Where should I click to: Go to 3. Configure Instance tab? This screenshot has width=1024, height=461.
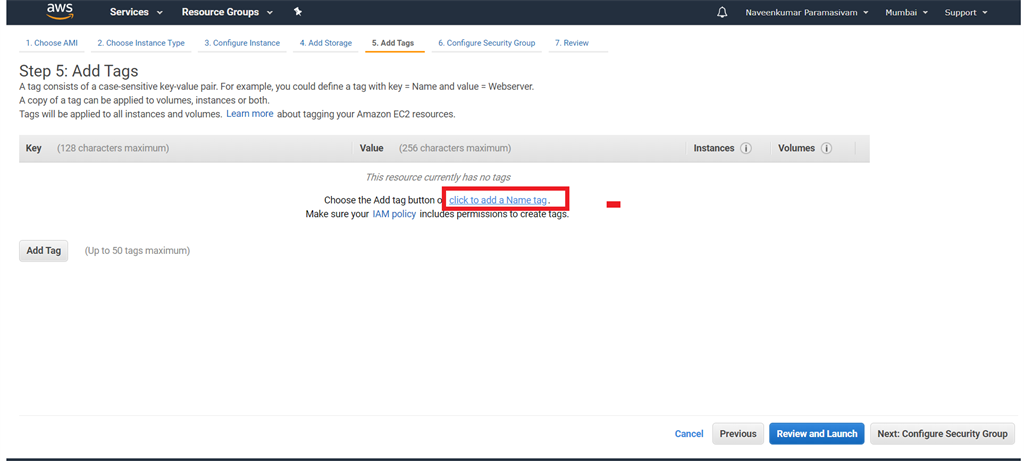point(242,43)
